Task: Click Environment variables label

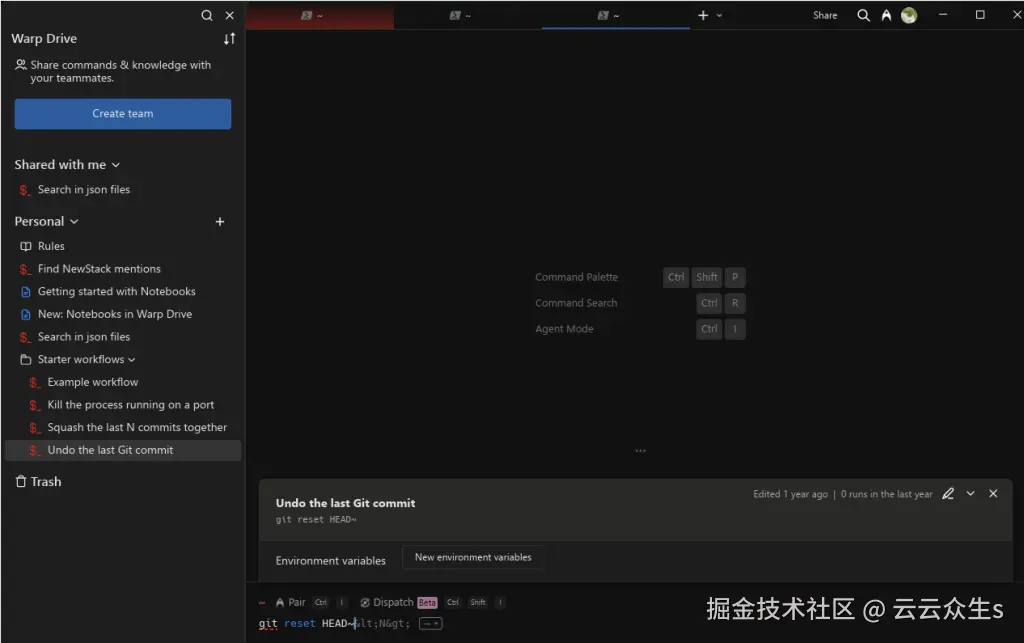Action: 330,561
